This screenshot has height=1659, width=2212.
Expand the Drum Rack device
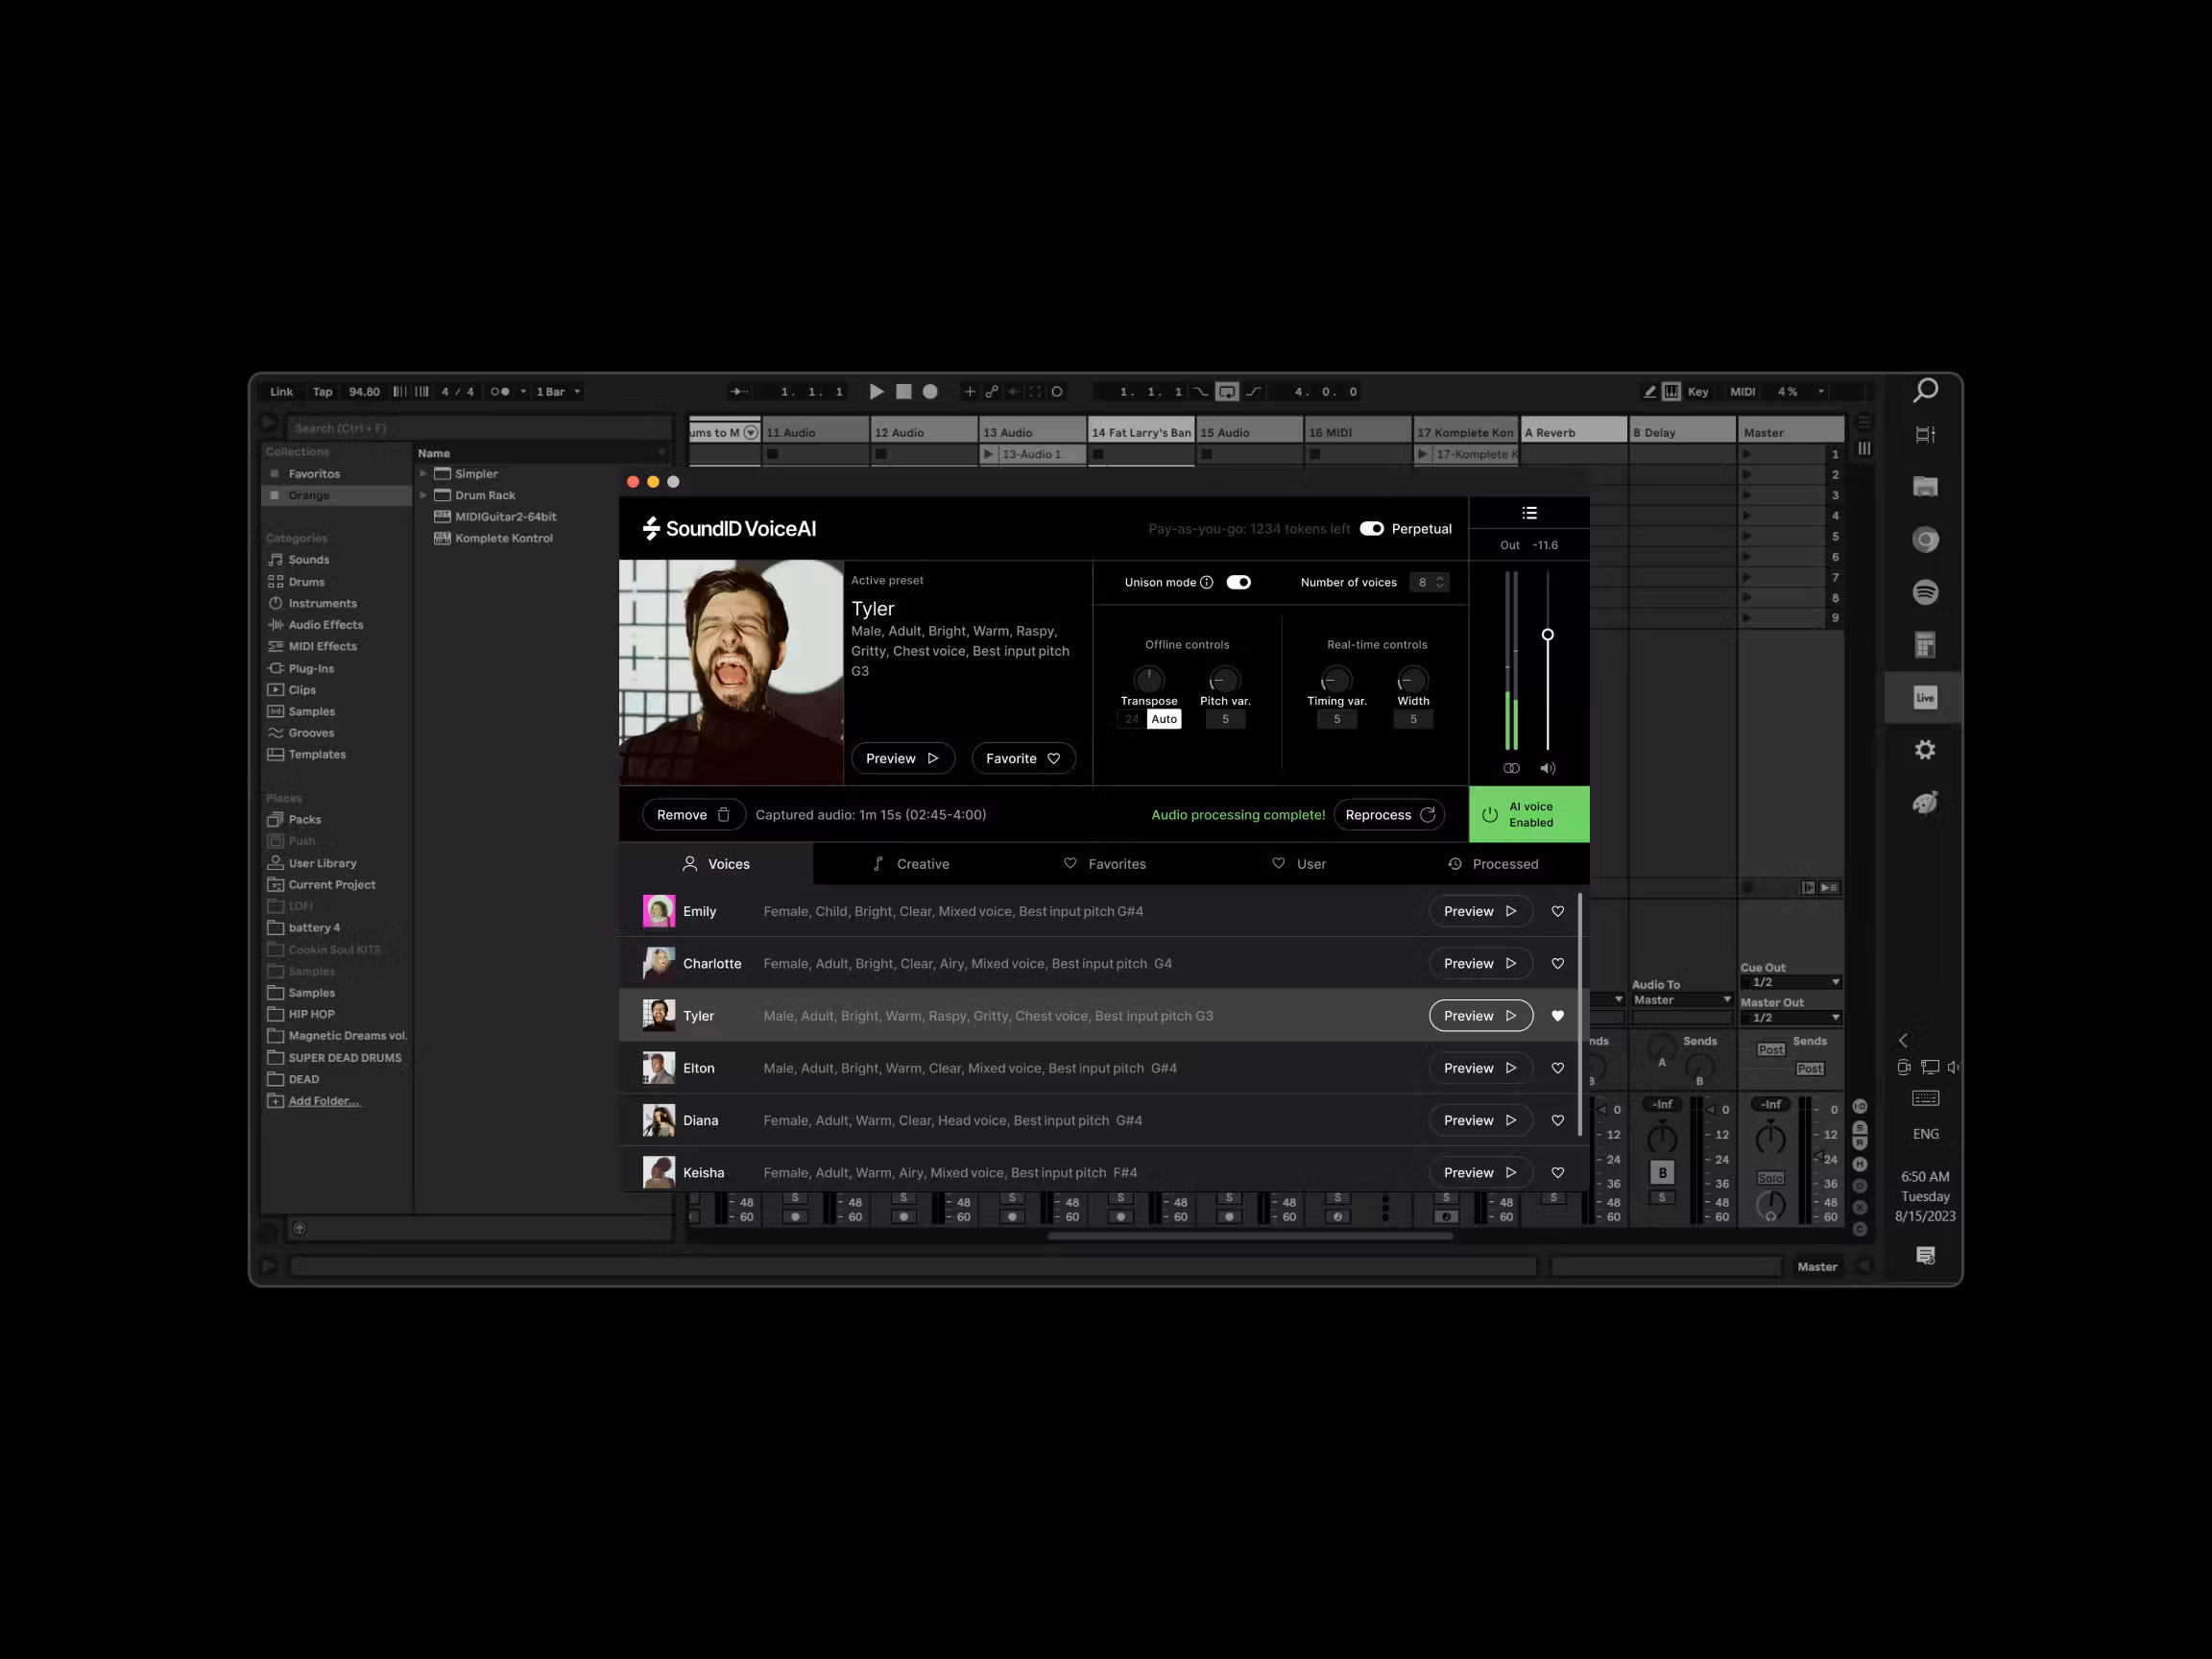(423, 494)
